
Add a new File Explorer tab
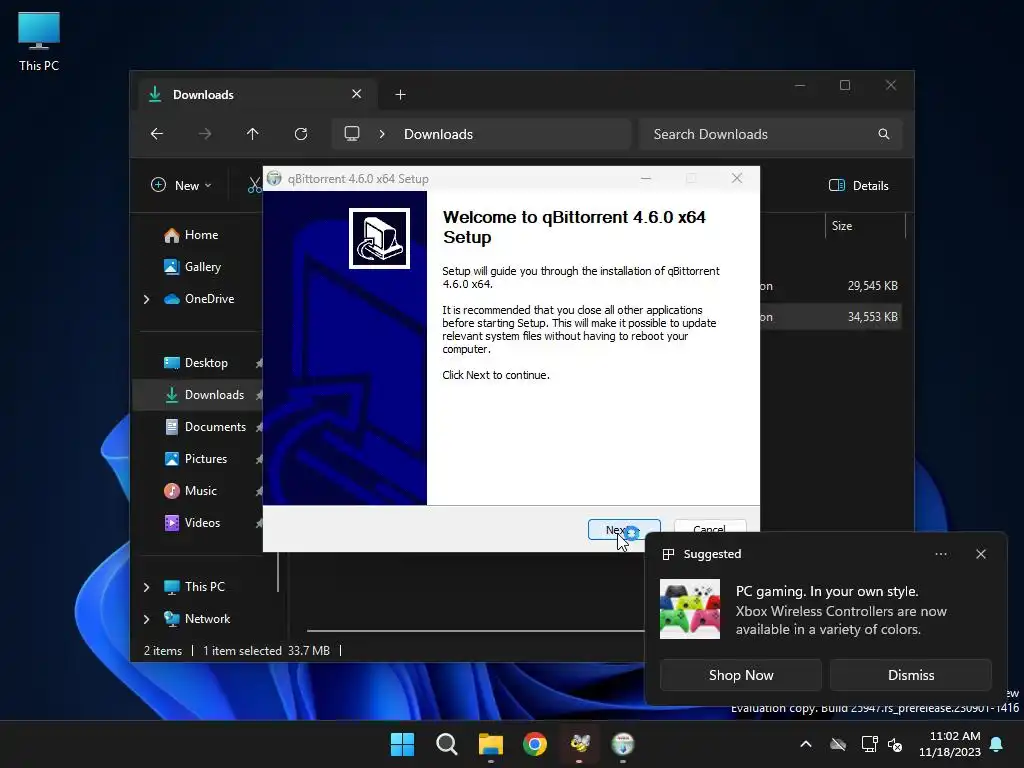[x=400, y=95]
